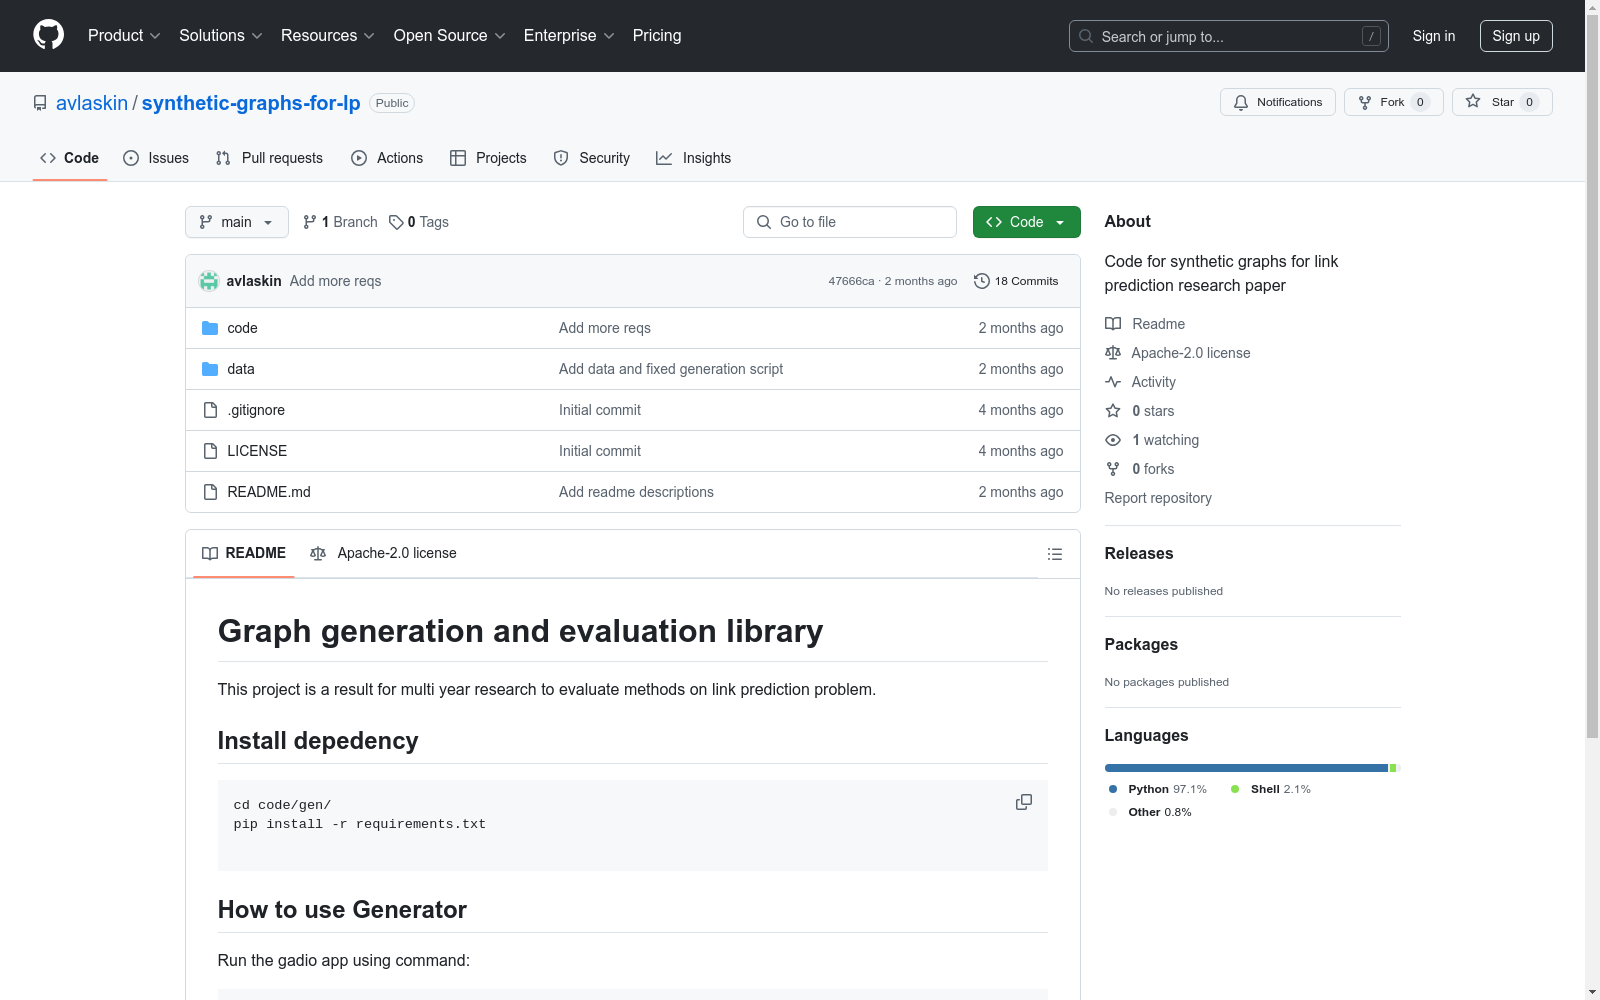
Task: Open the 'Add more reqs' latest commit message
Action: pyautogui.click(x=335, y=281)
